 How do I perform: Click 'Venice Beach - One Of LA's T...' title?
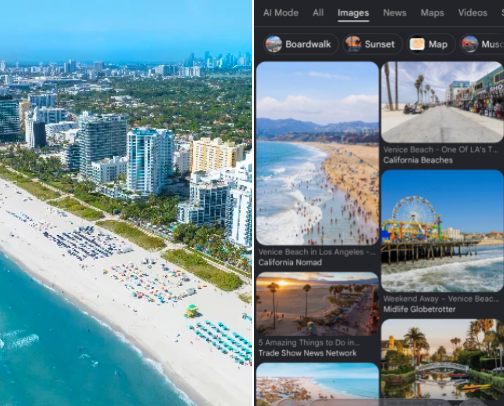point(440,150)
